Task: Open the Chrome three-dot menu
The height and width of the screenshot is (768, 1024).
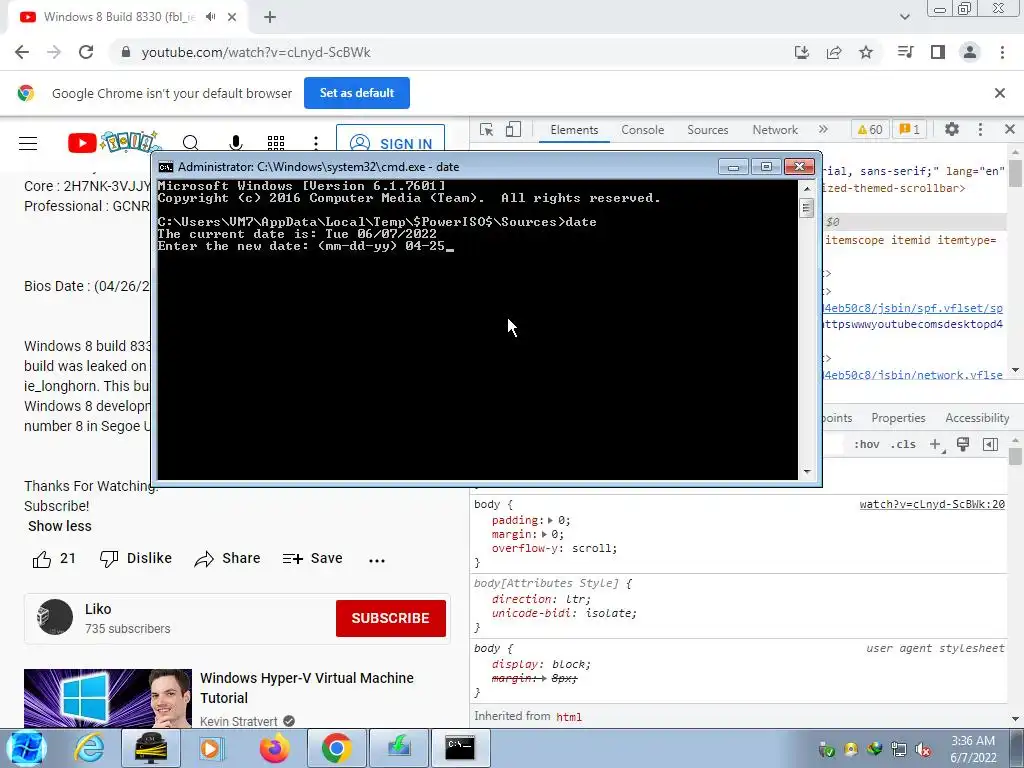Action: click(x=1002, y=52)
